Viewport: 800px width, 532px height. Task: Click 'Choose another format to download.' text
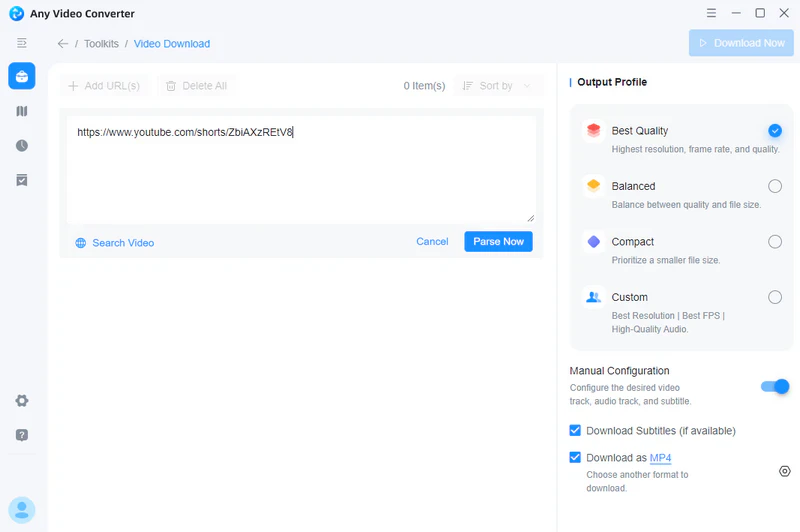(637, 481)
